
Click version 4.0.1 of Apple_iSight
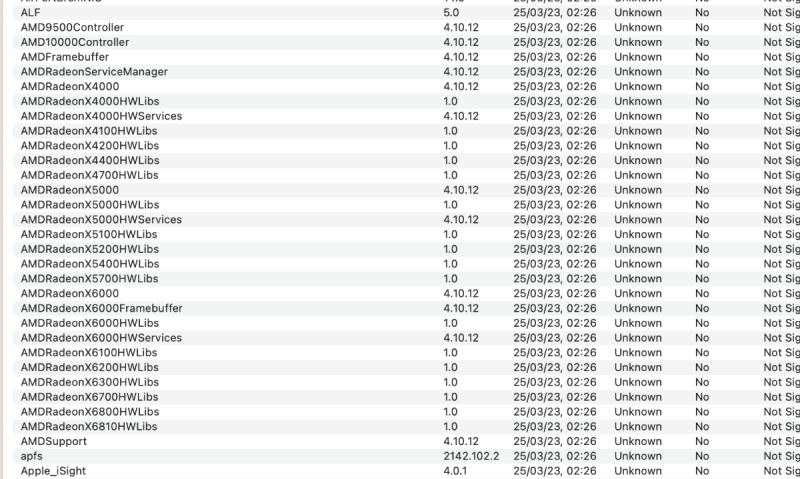(x=455, y=471)
